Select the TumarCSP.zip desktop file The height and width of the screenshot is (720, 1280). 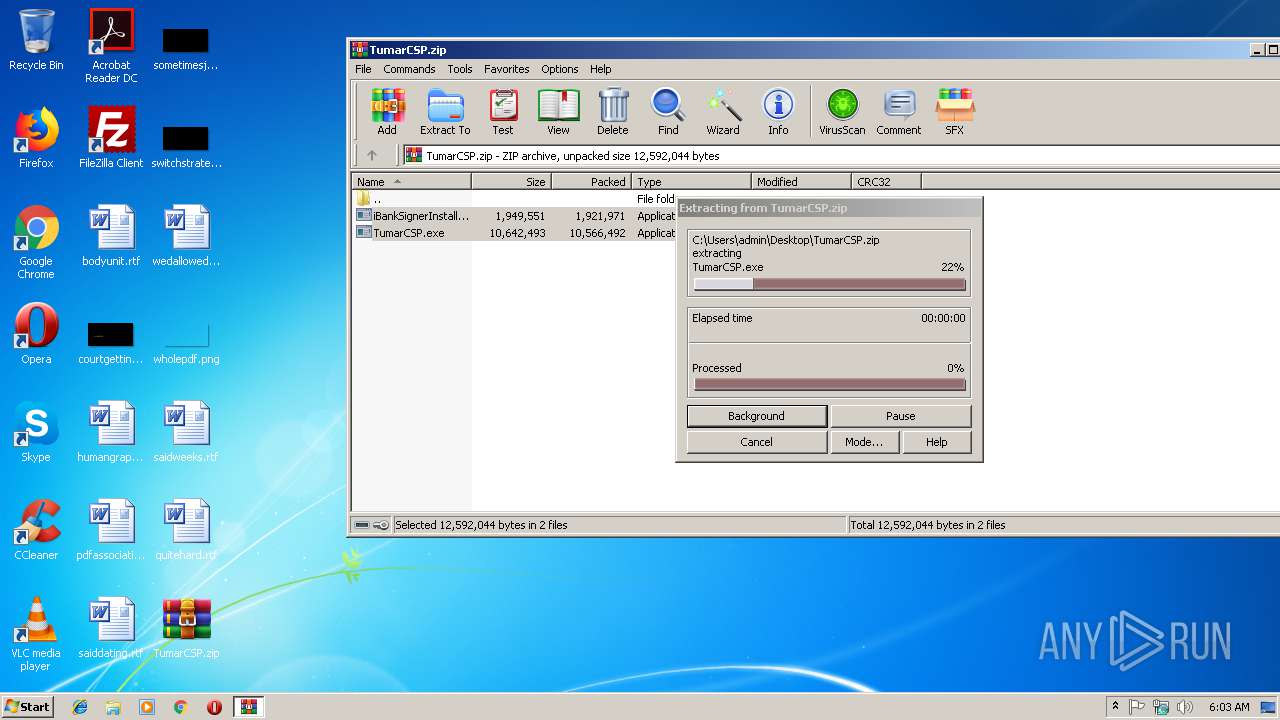point(186,628)
